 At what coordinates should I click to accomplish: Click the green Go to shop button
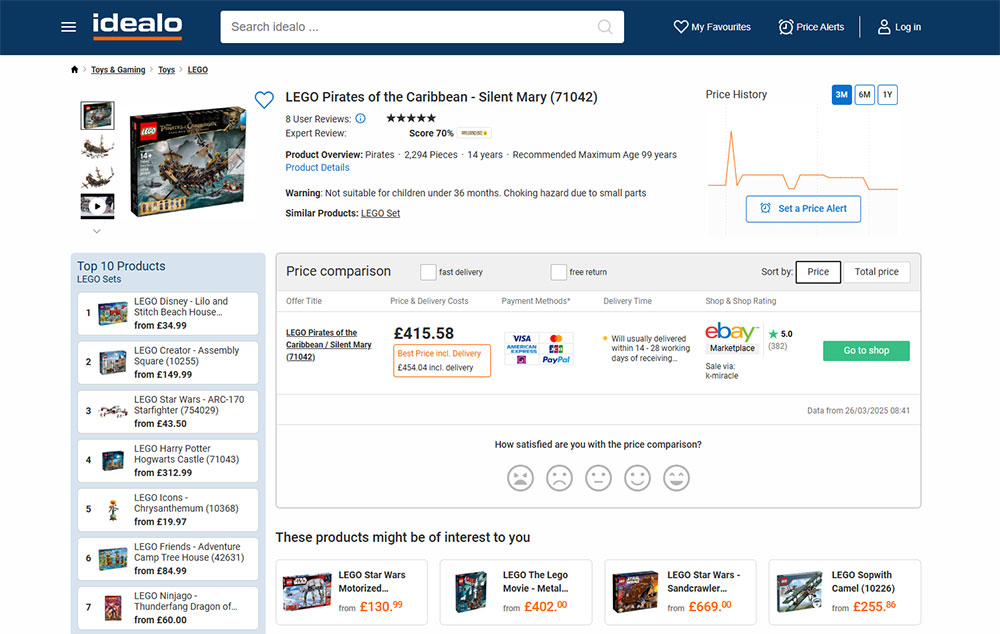866,350
